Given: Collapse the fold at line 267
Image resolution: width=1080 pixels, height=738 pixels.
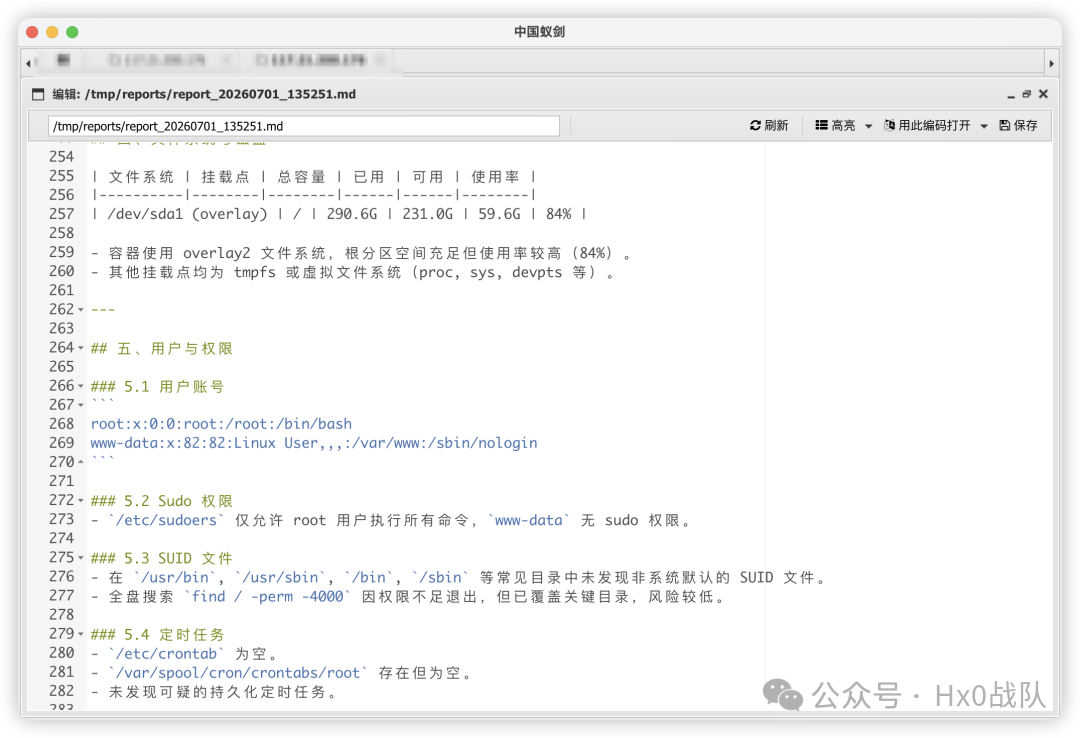Looking at the screenshot, I should click(x=81, y=405).
